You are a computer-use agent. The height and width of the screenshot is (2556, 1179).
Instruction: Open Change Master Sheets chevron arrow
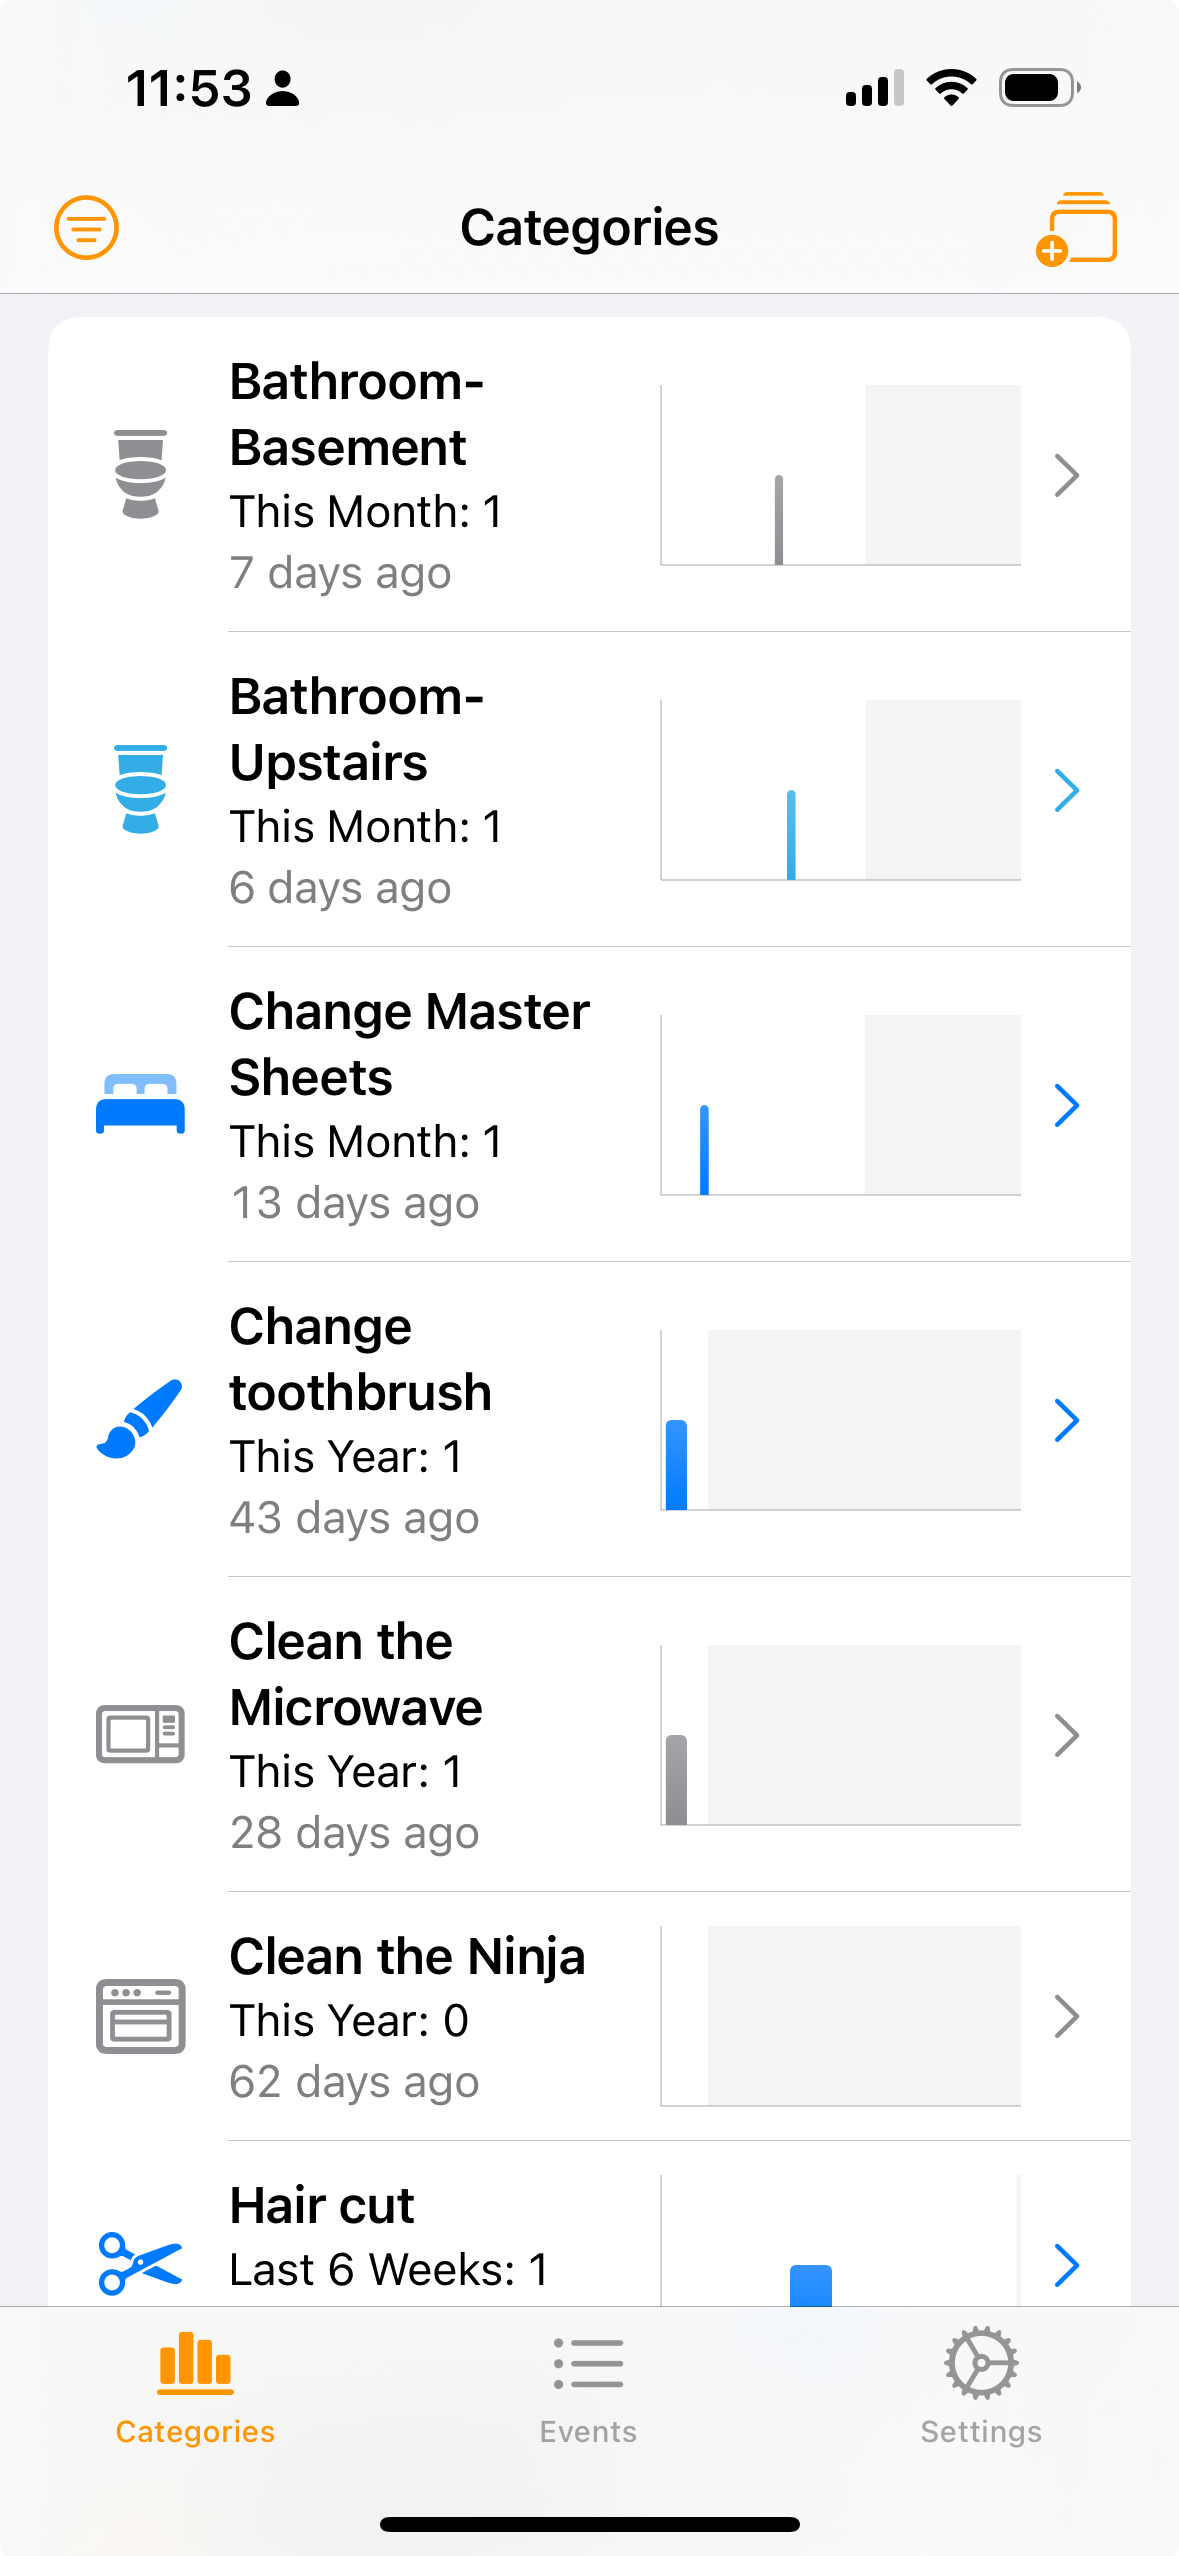coord(1067,1105)
